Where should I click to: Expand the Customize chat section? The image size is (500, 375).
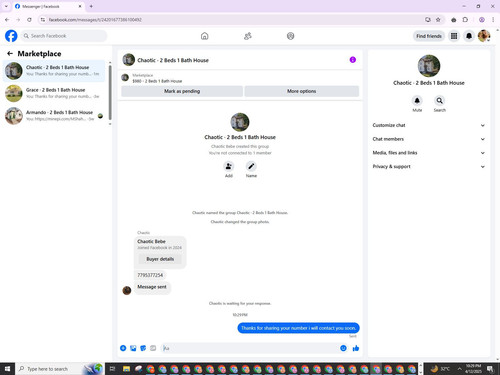pyautogui.click(x=428, y=125)
